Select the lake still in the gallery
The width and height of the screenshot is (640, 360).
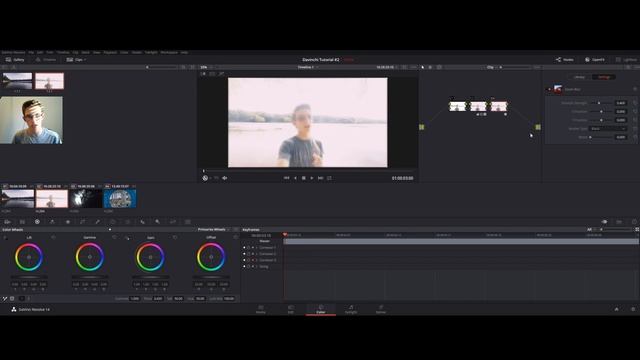coord(17,81)
